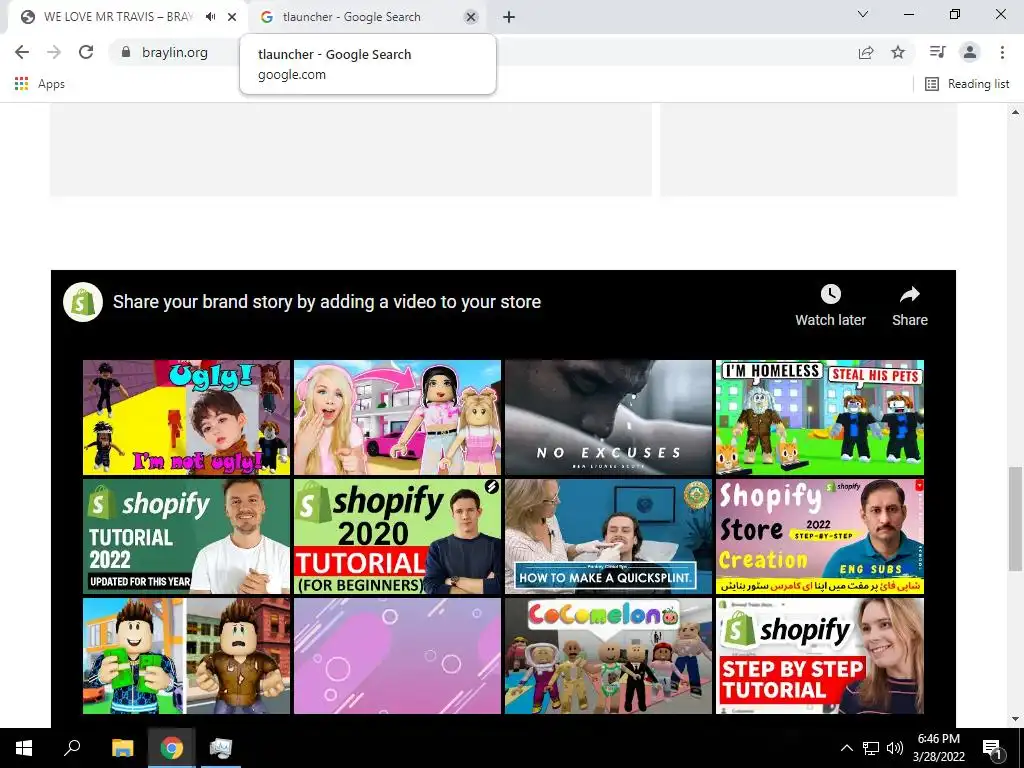Open the I'M HOMELESS pets thumbnail
1024x768 pixels.
820,417
